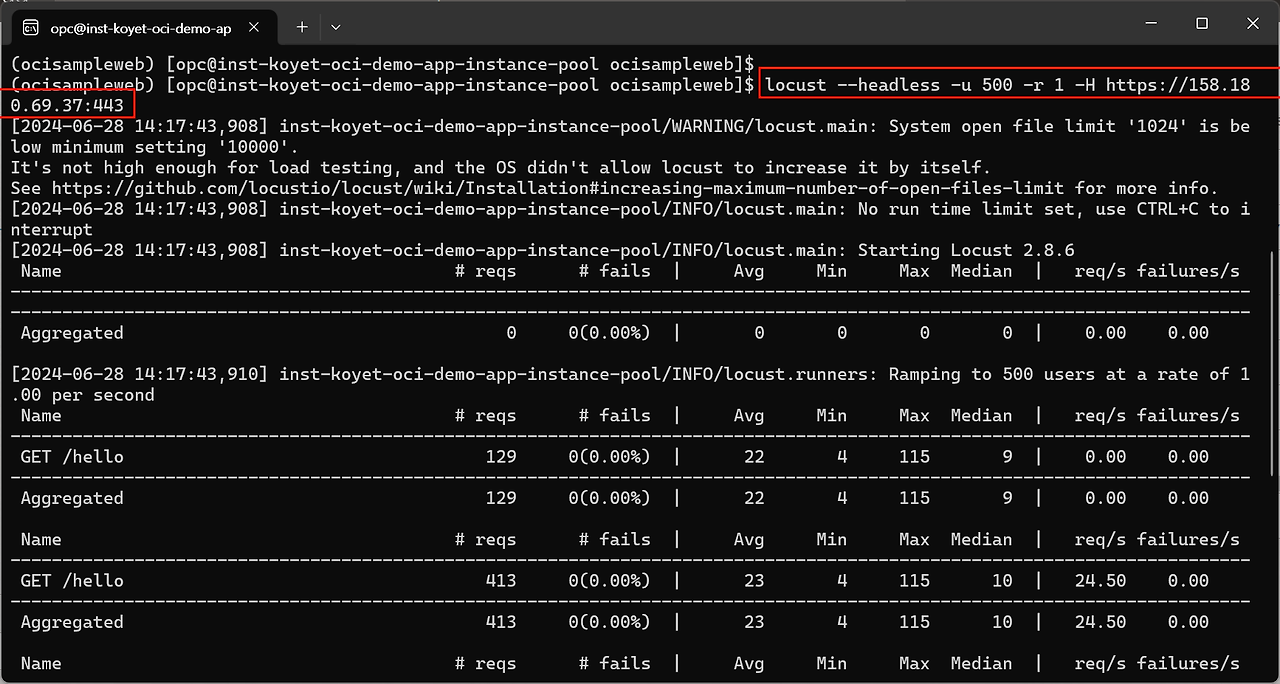1280x684 pixels.
Task: Click the highlighted locust --headless command
Action: [x=1008, y=85]
